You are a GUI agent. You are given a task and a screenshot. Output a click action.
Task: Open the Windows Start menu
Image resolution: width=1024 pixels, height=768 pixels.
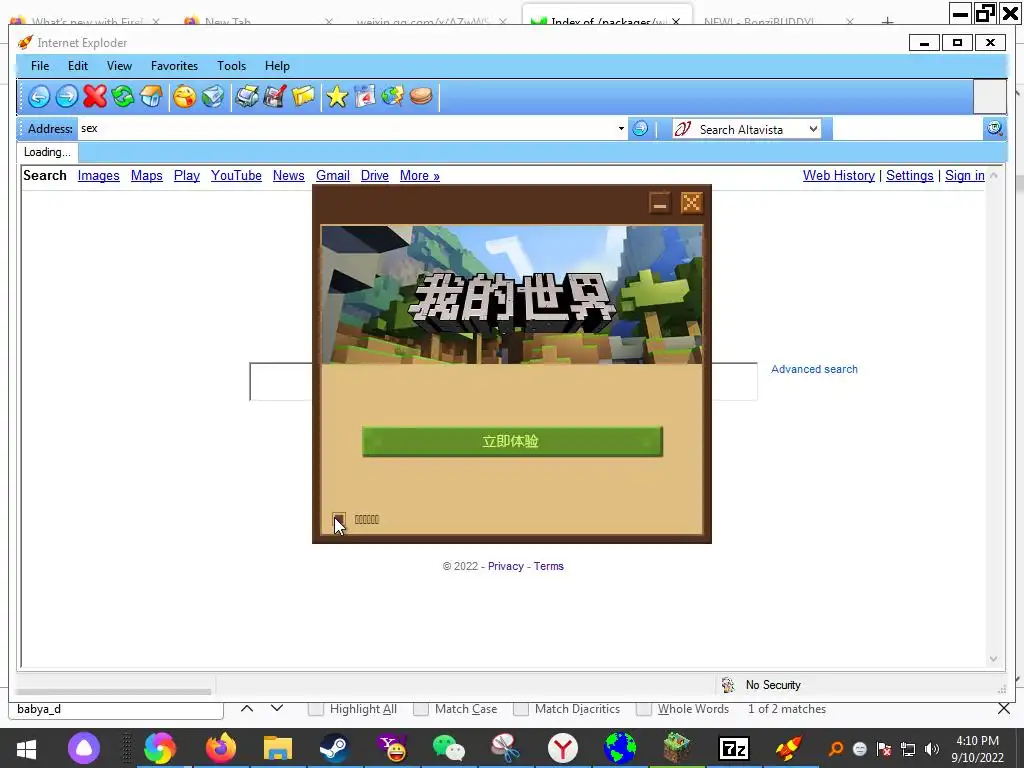(x=26, y=748)
